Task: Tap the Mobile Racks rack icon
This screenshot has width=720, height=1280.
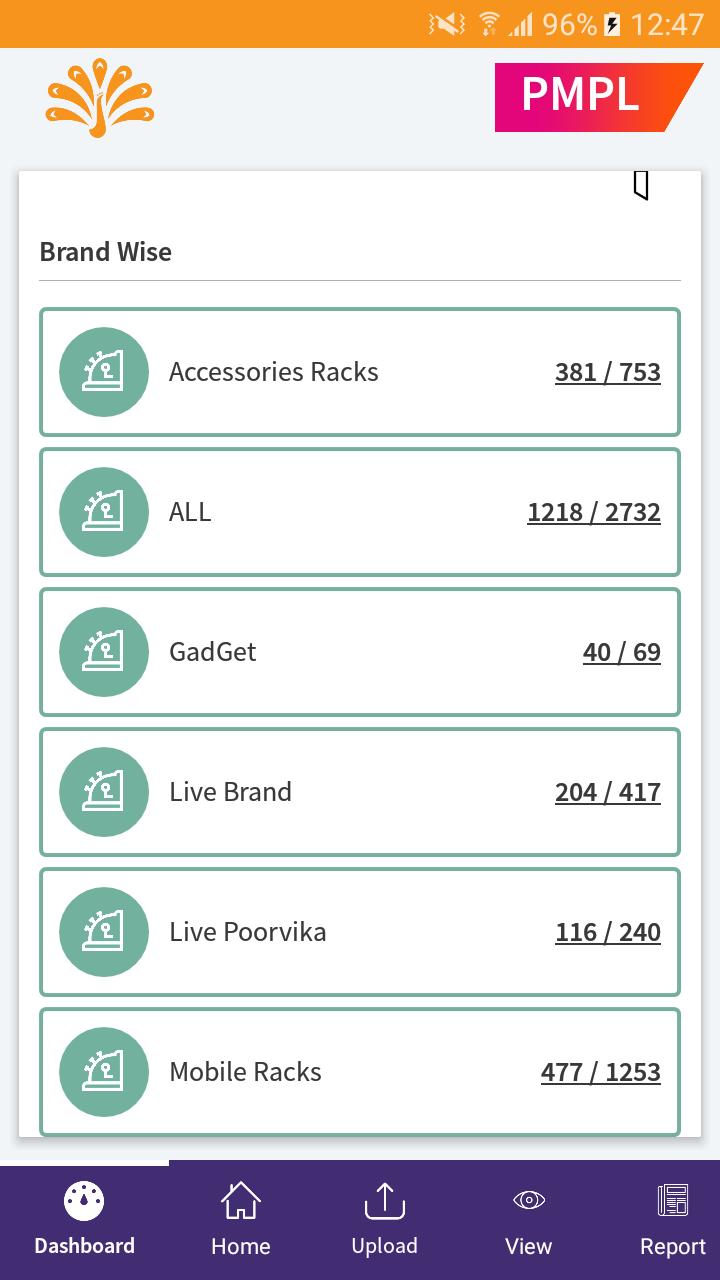Action: click(104, 1072)
